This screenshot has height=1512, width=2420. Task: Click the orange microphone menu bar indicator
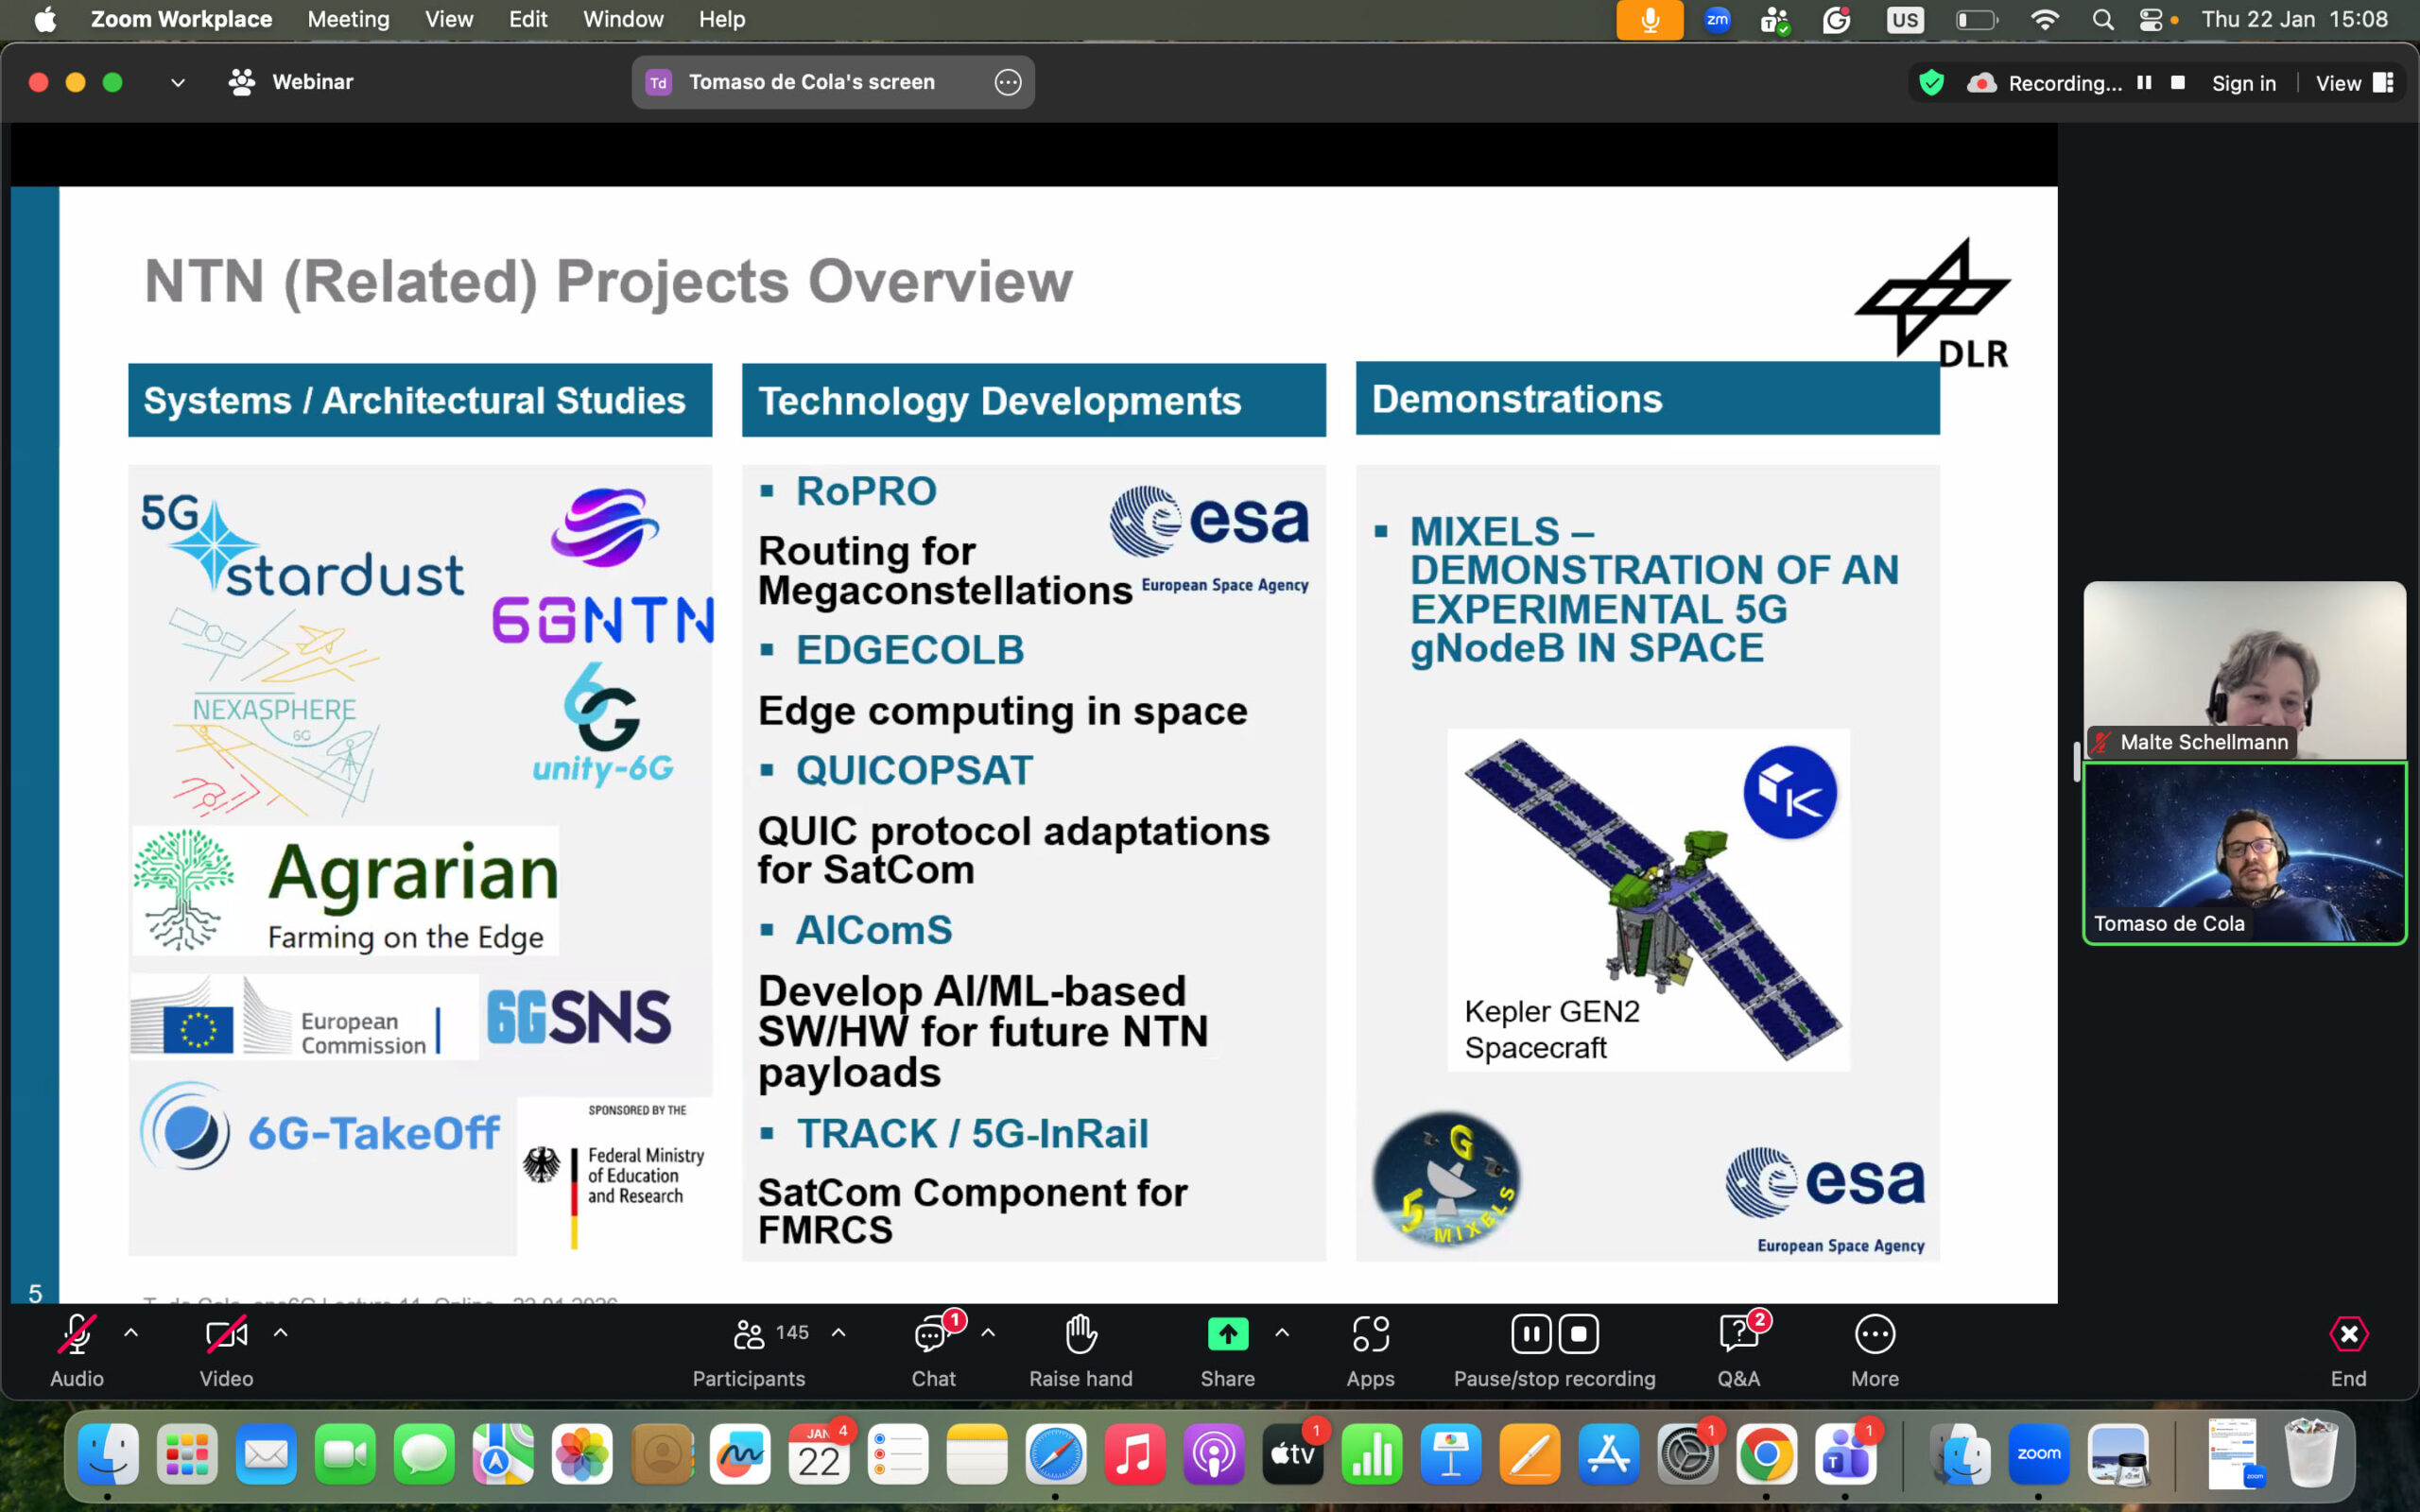pos(1649,20)
